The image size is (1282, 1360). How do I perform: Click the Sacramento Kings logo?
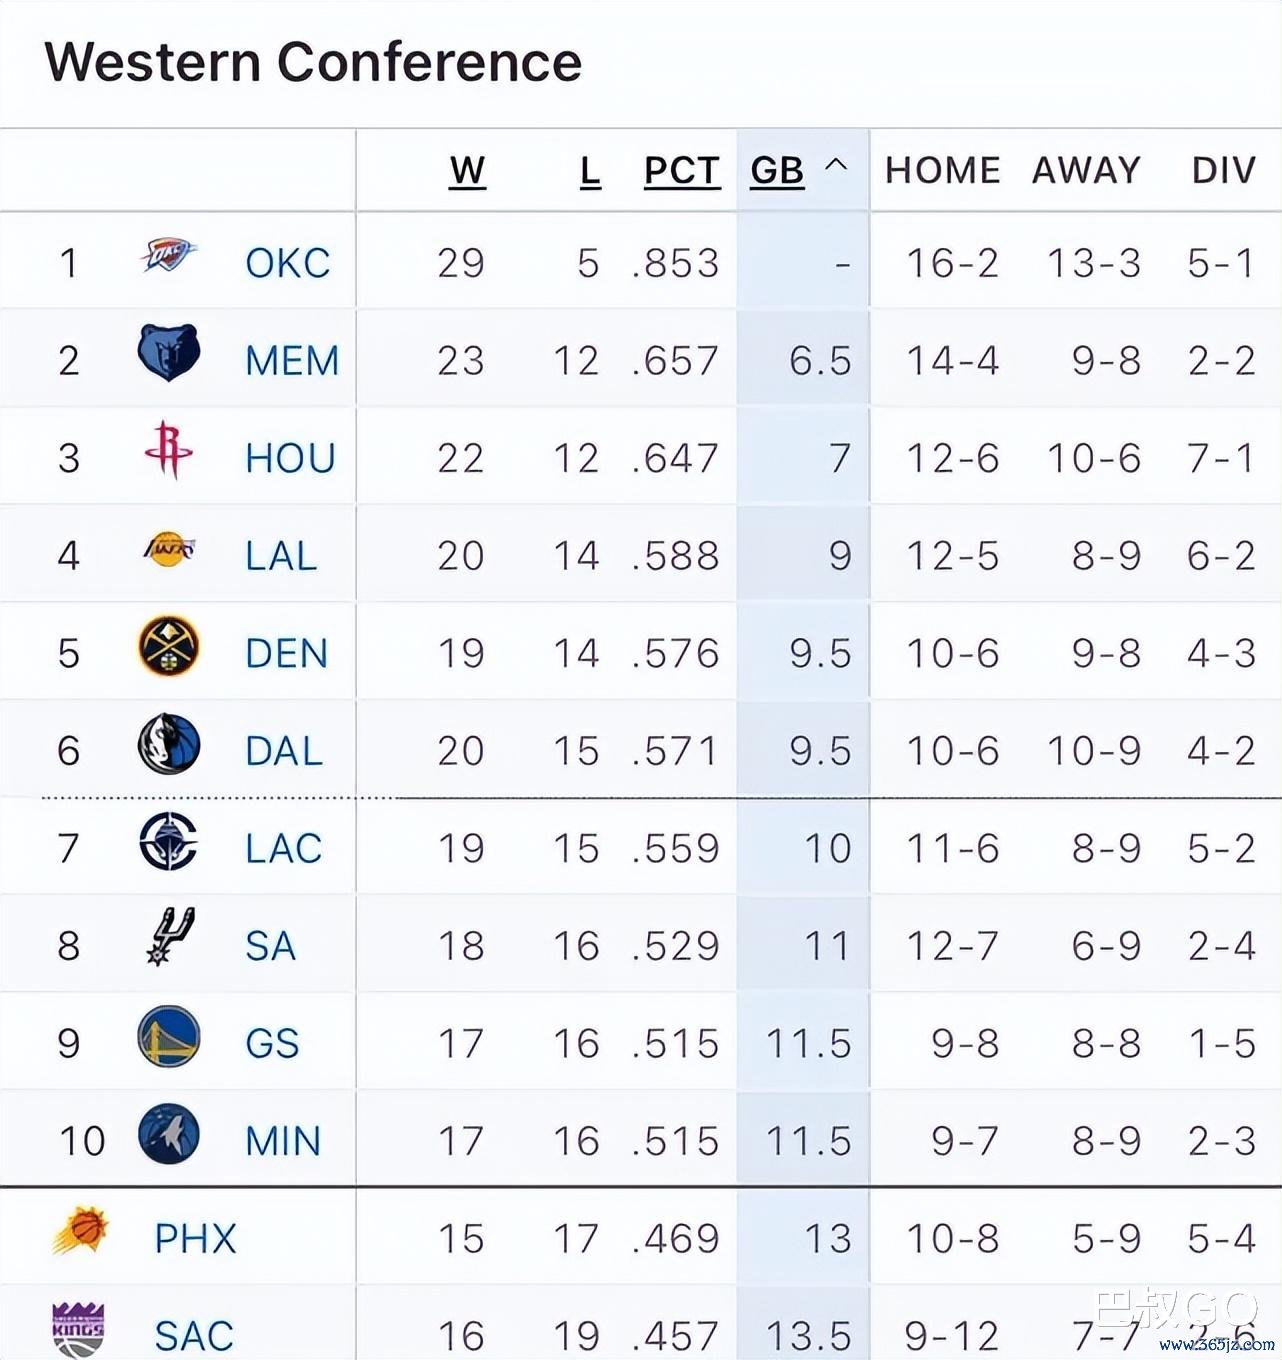pyautogui.click(x=78, y=1329)
